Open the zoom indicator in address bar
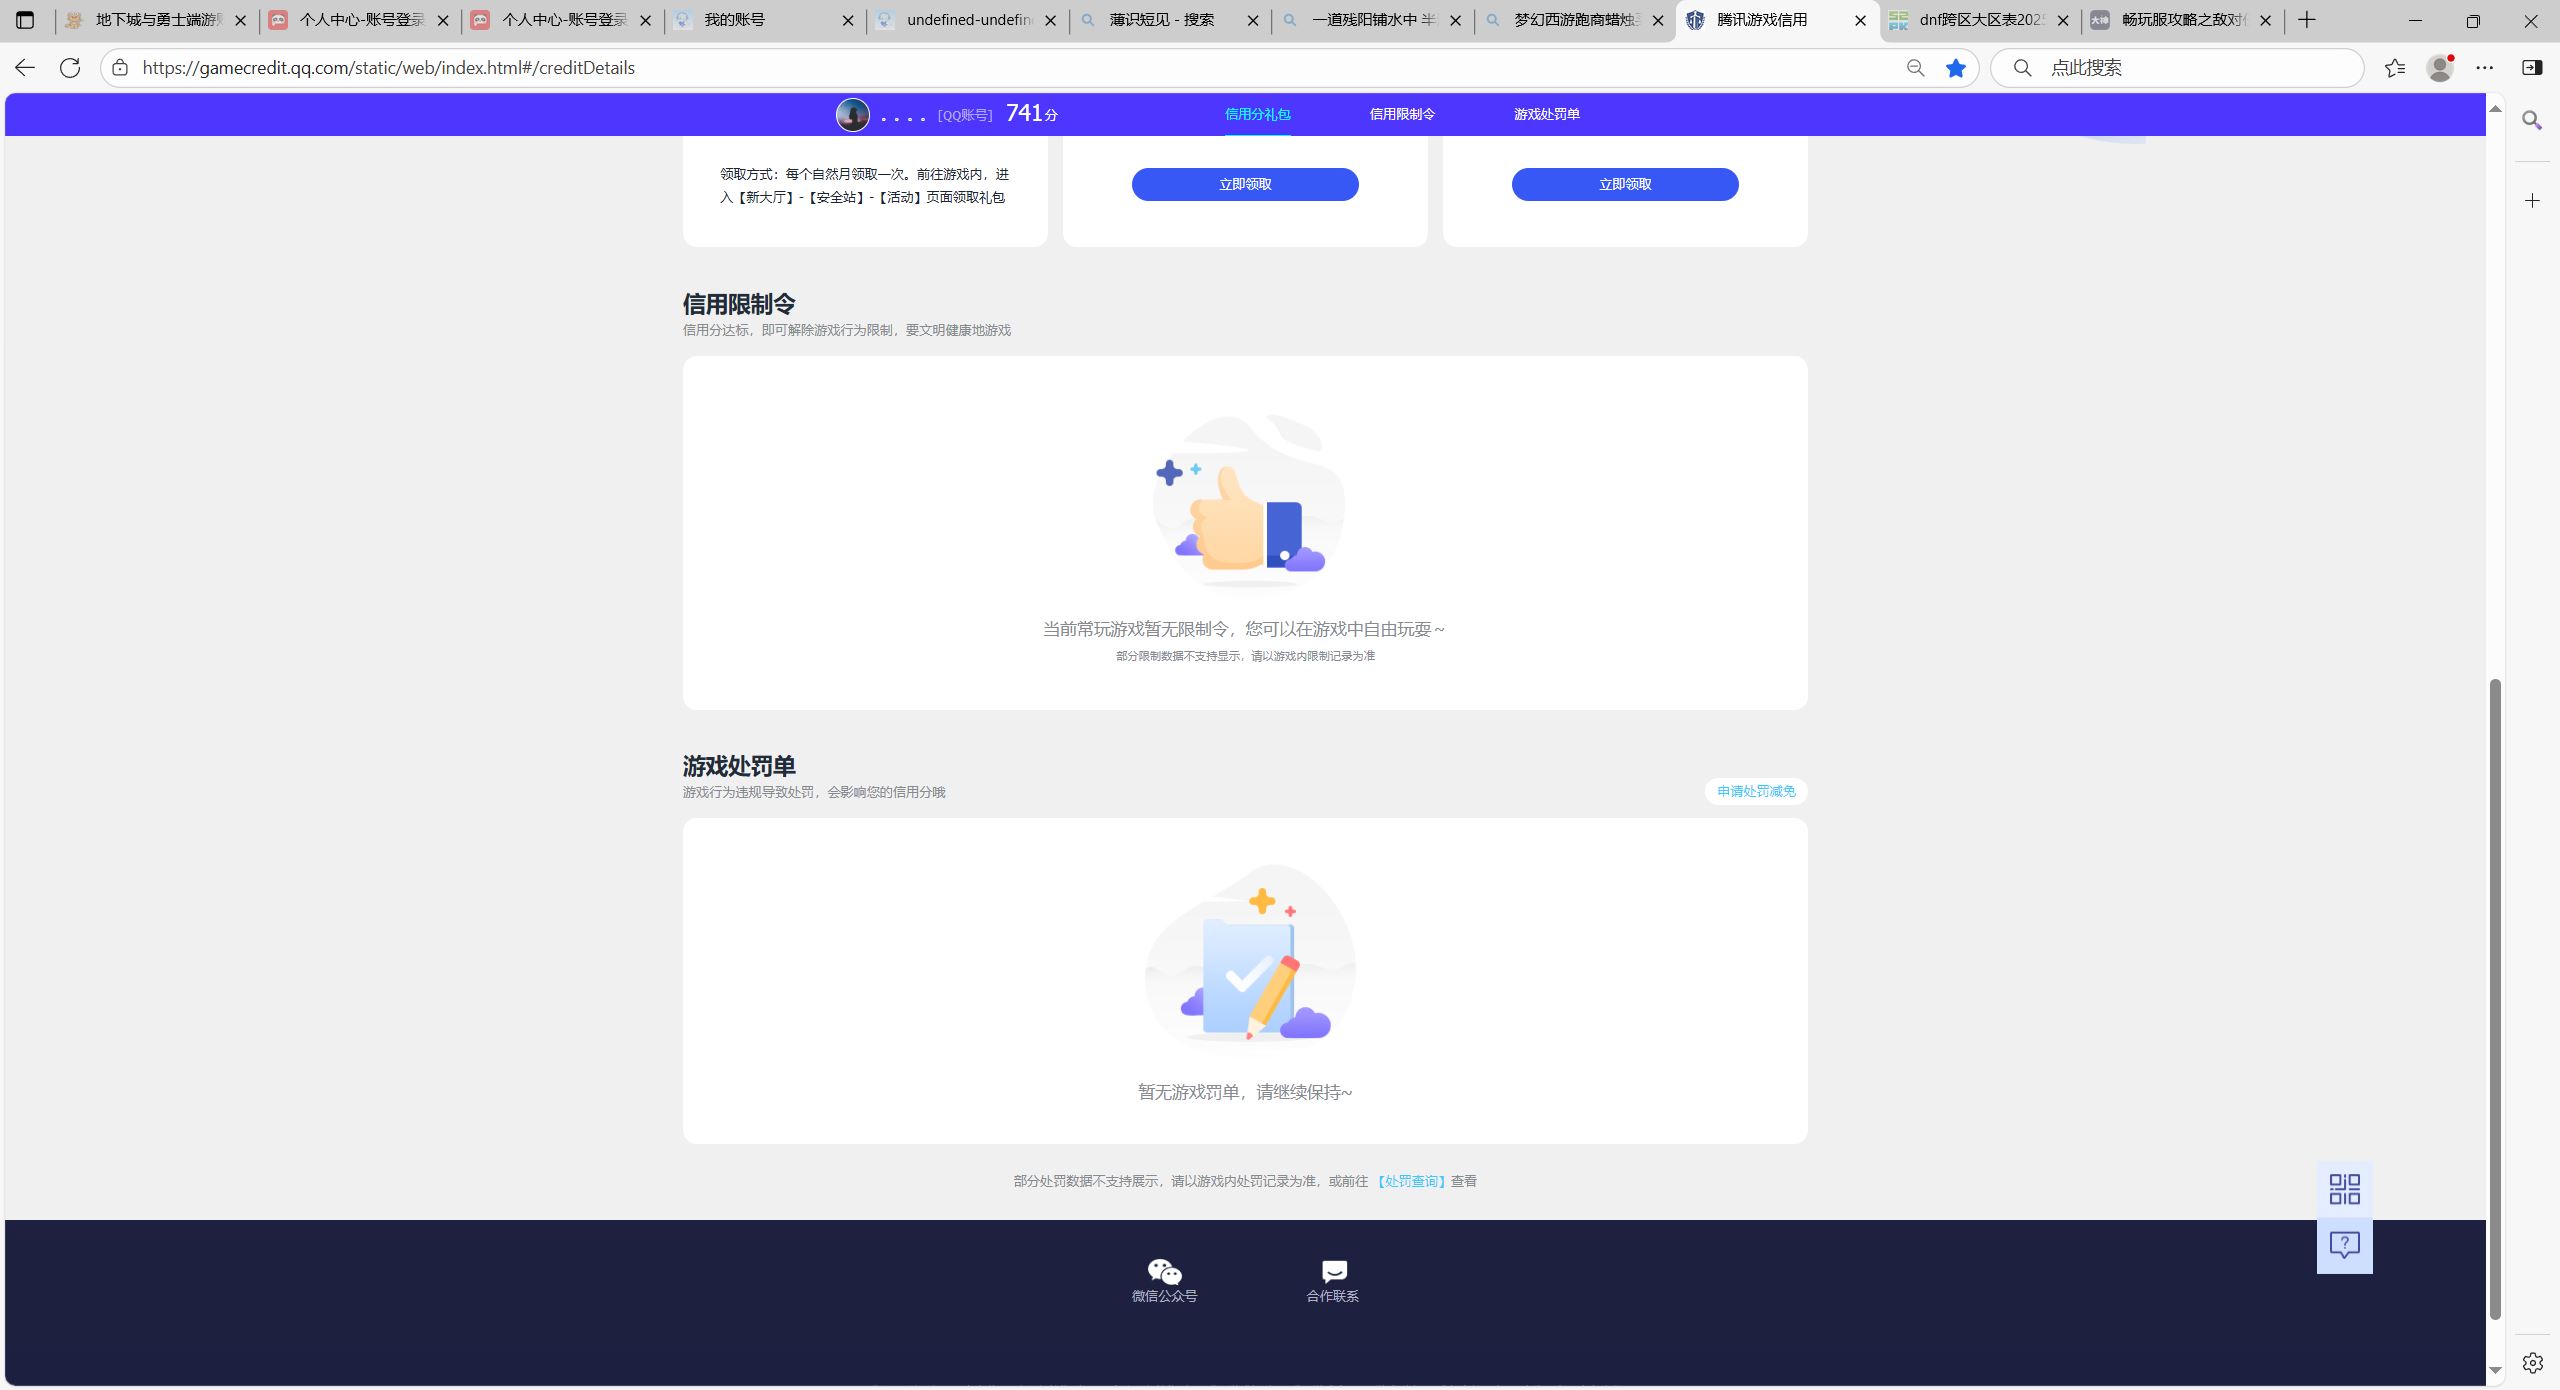Image resolution: width=2560 pixels, height=1390 pixels. [x=1915, y=68]
